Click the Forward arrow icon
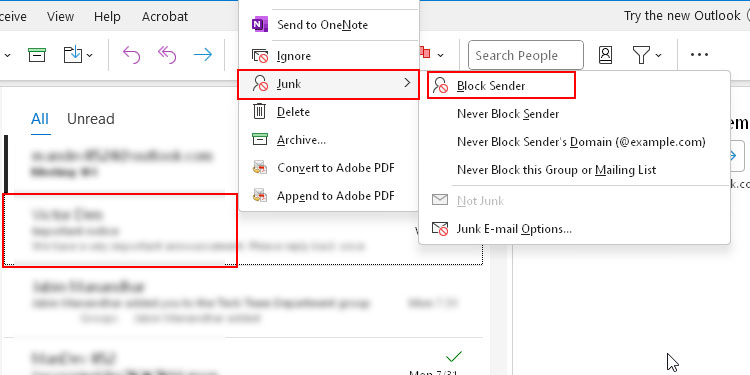Viewport: 750px width, 375px height. click(203, 55)
